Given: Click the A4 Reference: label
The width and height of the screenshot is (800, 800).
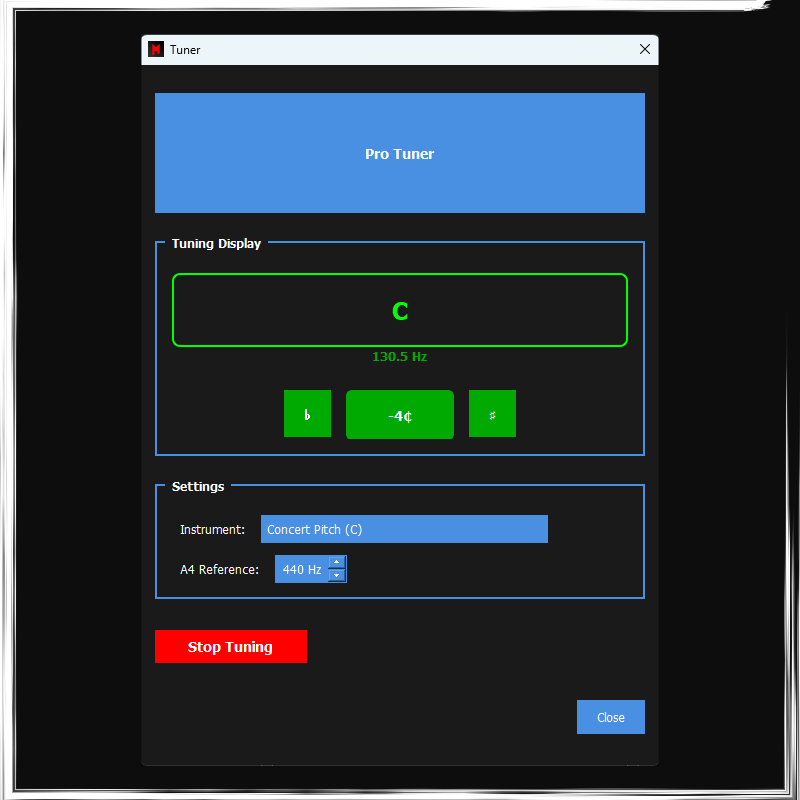Looking at the screenshot, I should (x=219, y=569).
